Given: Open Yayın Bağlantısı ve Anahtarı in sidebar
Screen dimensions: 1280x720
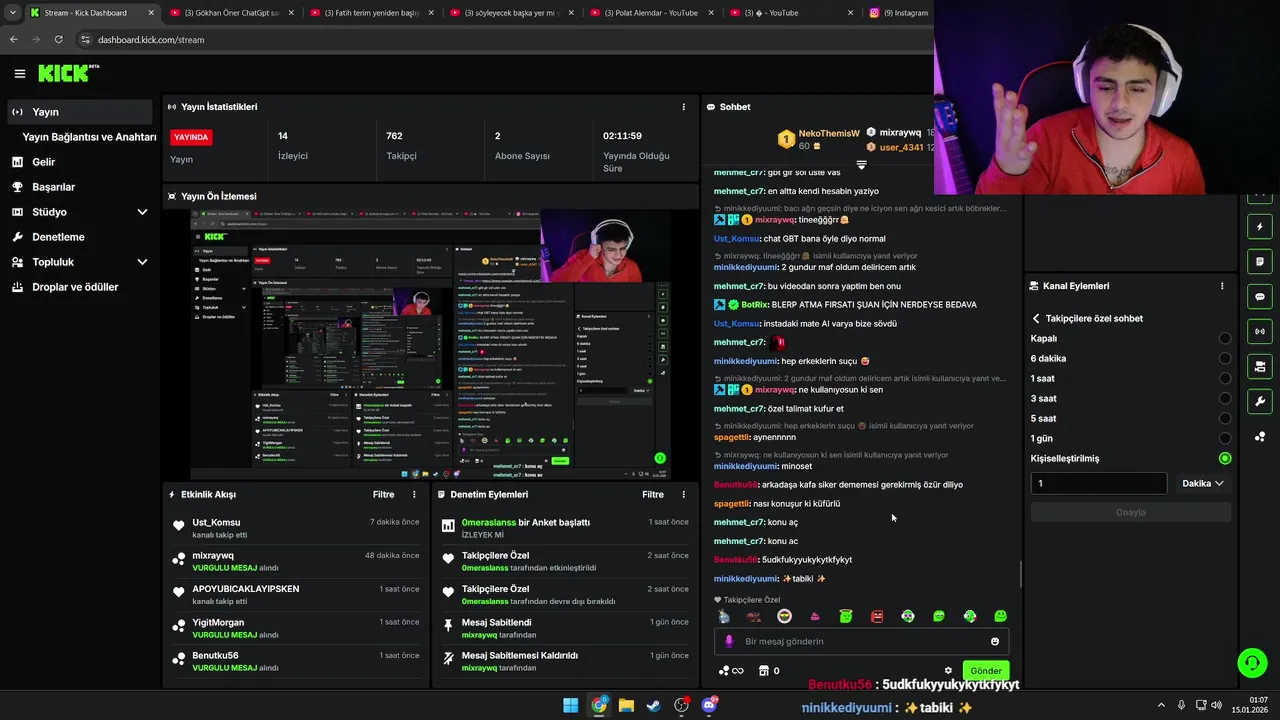Looking at the screenshot, I should (x=89, y=137).
